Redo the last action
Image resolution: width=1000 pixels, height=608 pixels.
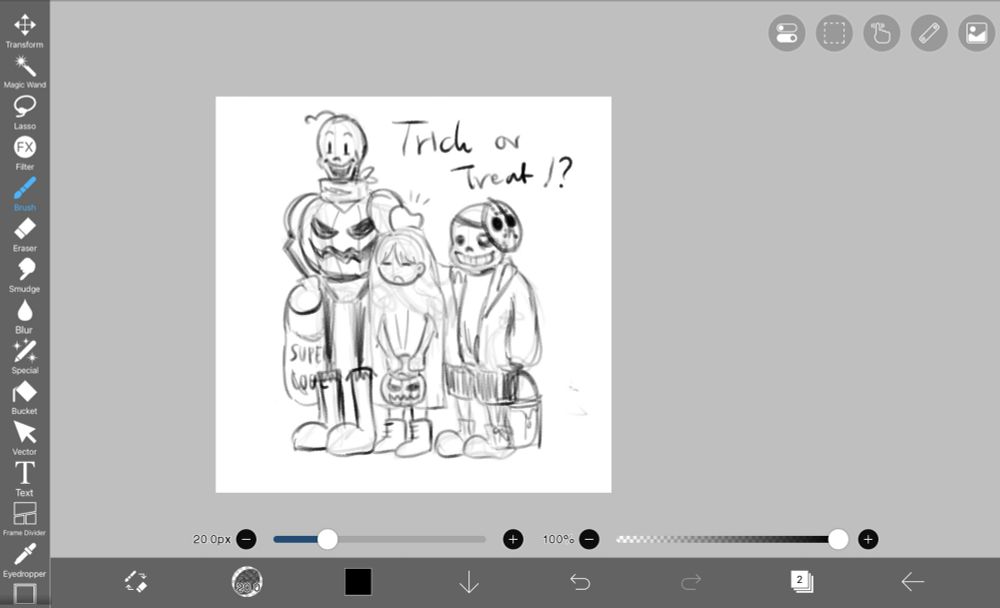pyautogui.click(x=691, y=582)
